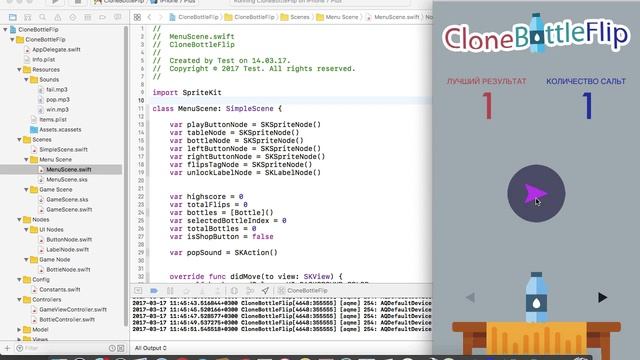Collapse the UI Nodes folder

[26, 229]
